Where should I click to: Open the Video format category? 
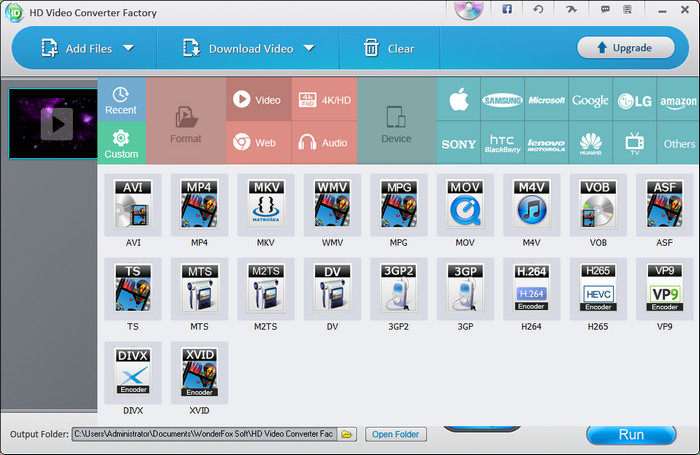coord(259,99)
